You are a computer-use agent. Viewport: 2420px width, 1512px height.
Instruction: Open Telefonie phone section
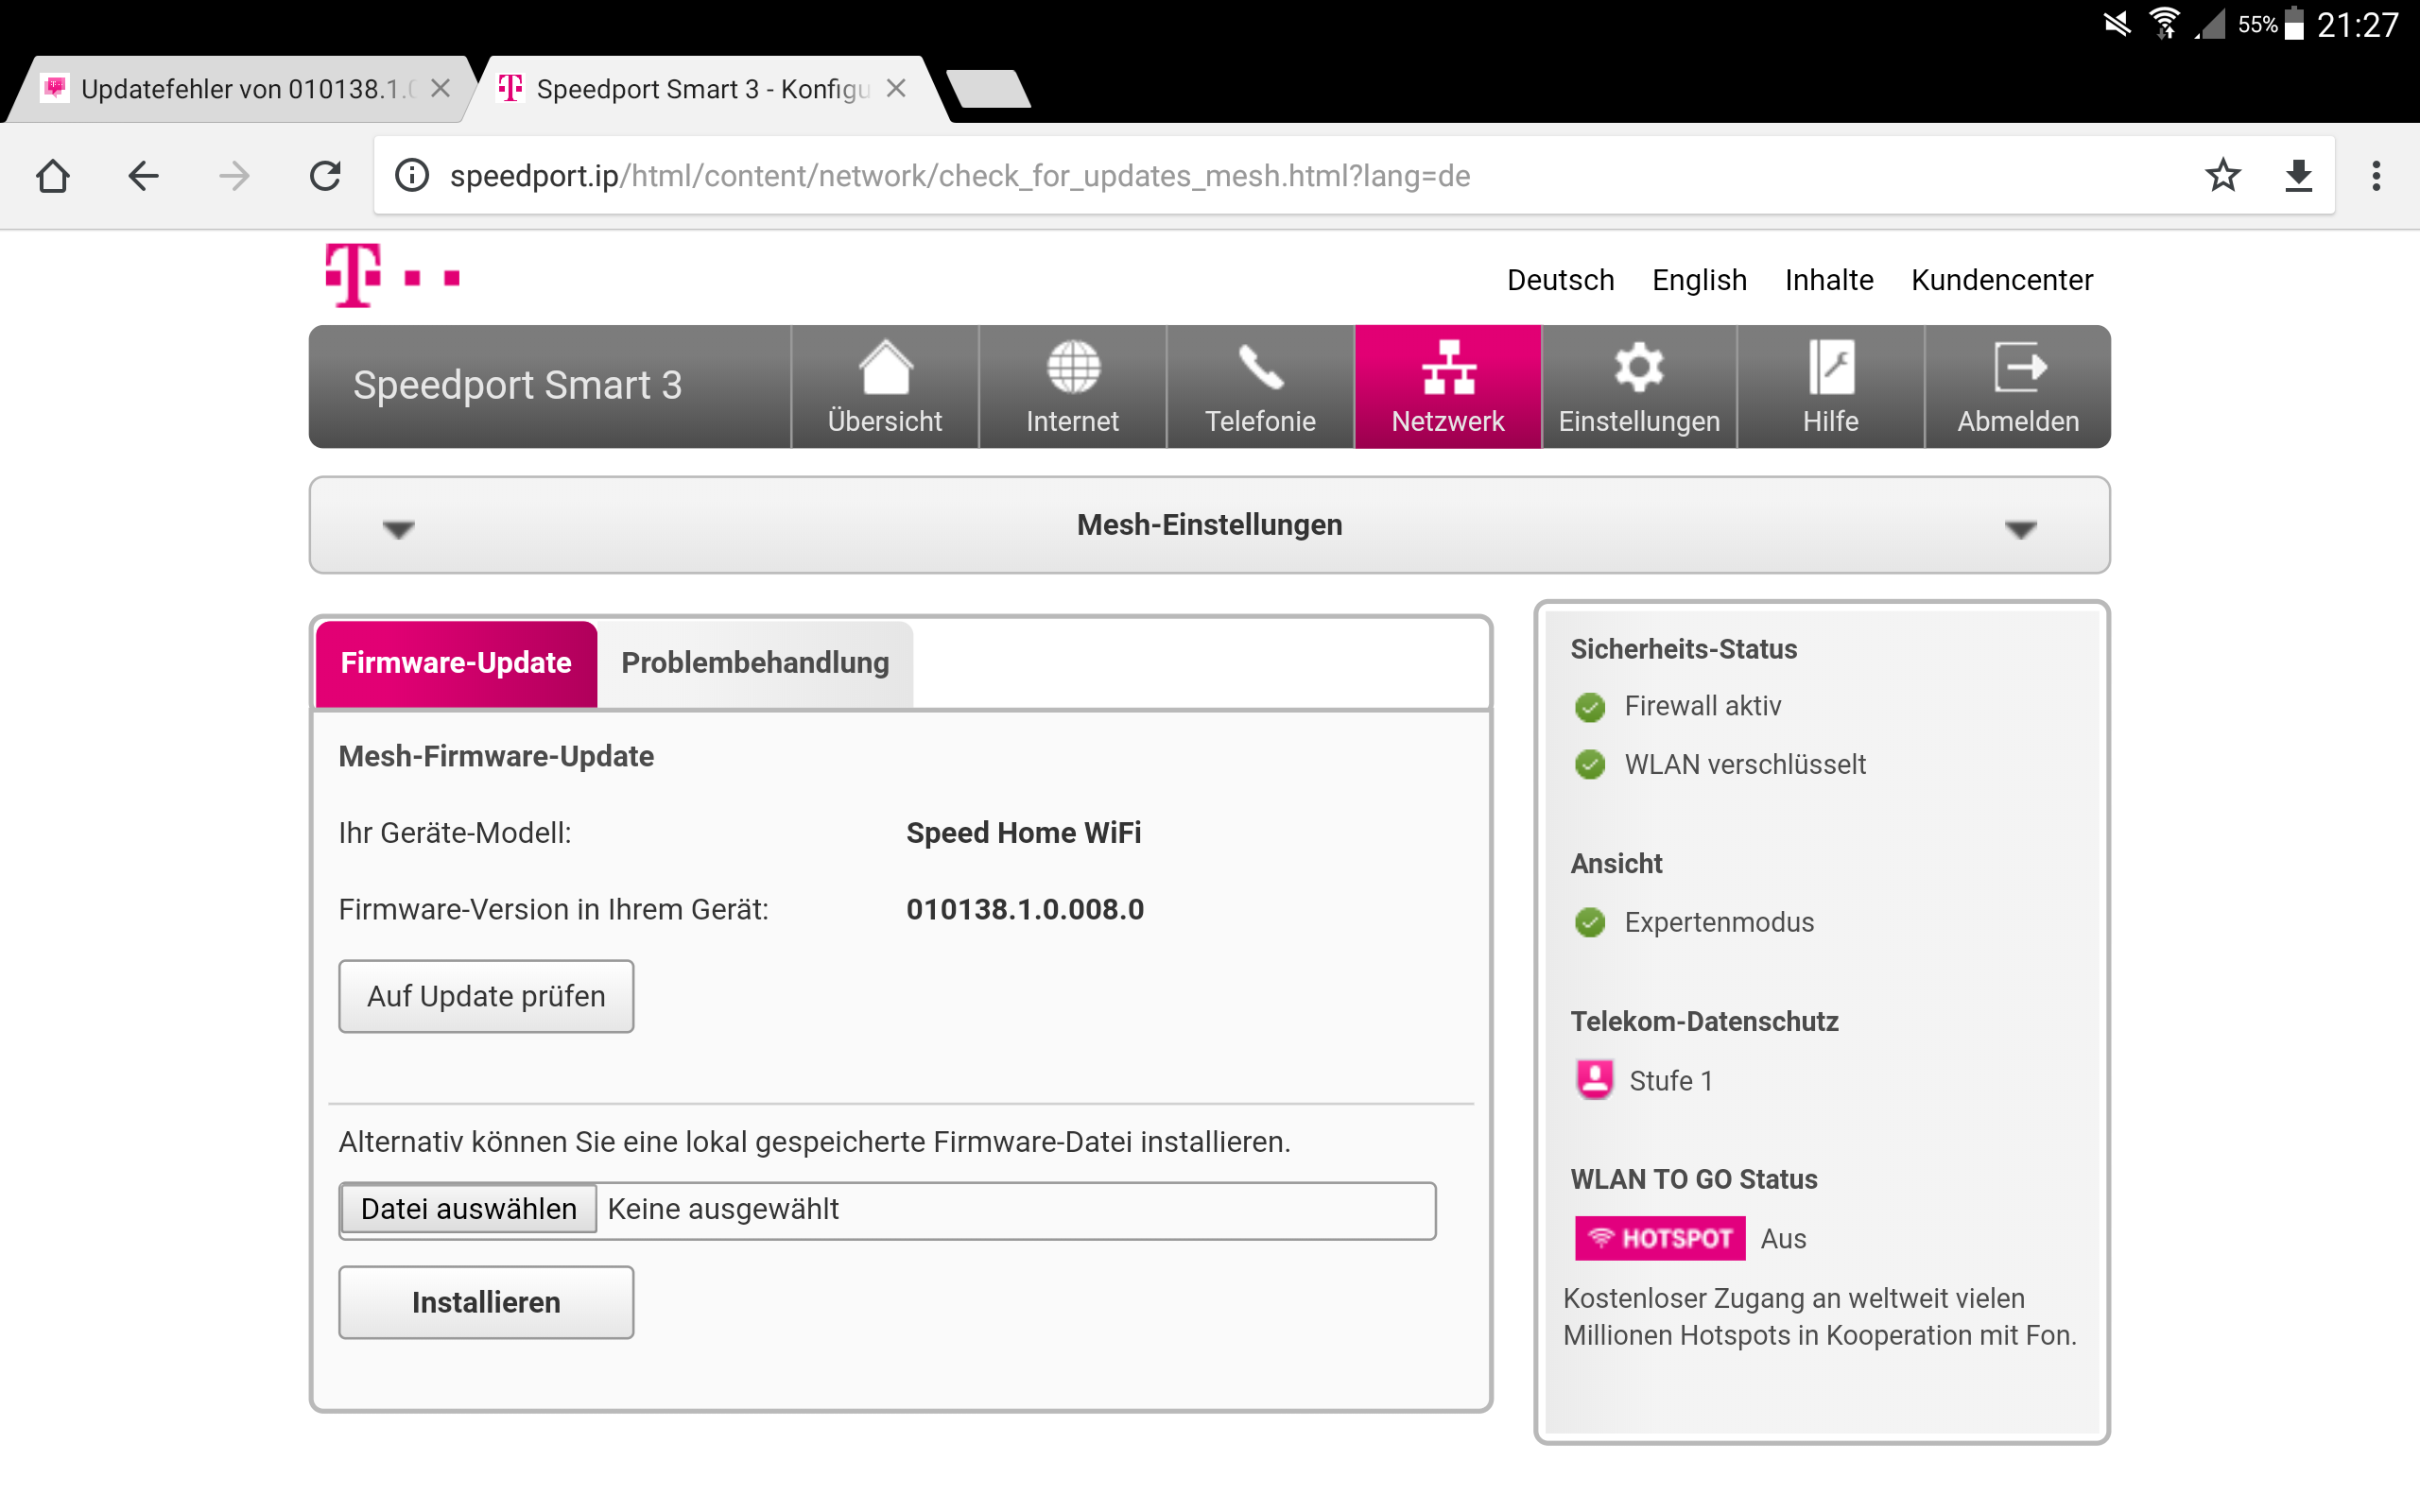(x=1260, y=387)
